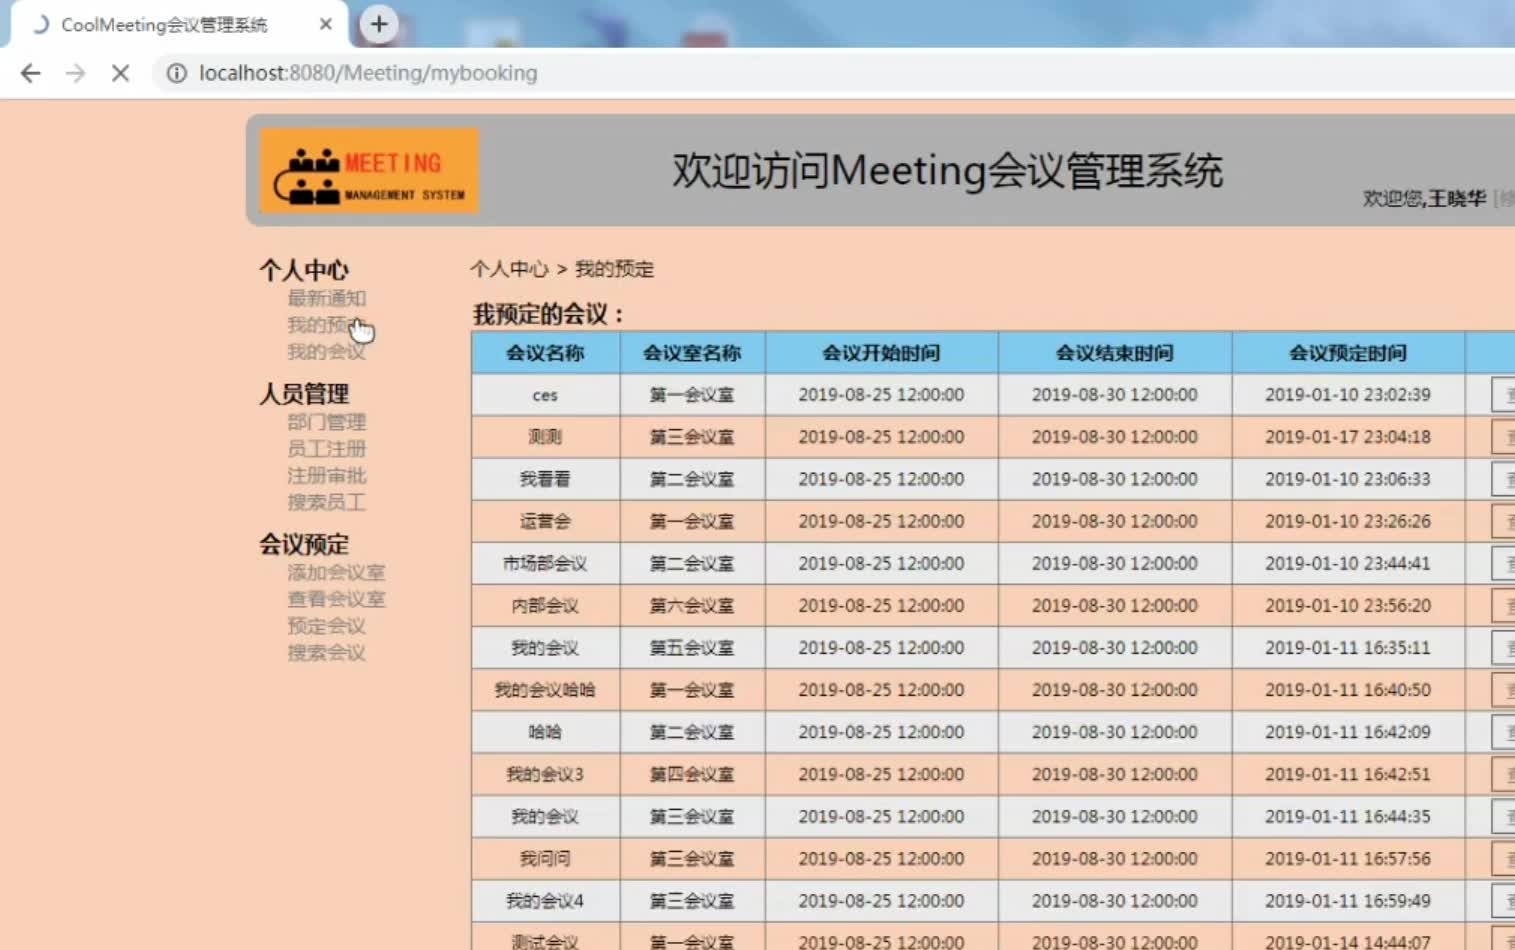View site information icon in address bar
Viewport: 1515px width, 950px height.
coord(176,73)
